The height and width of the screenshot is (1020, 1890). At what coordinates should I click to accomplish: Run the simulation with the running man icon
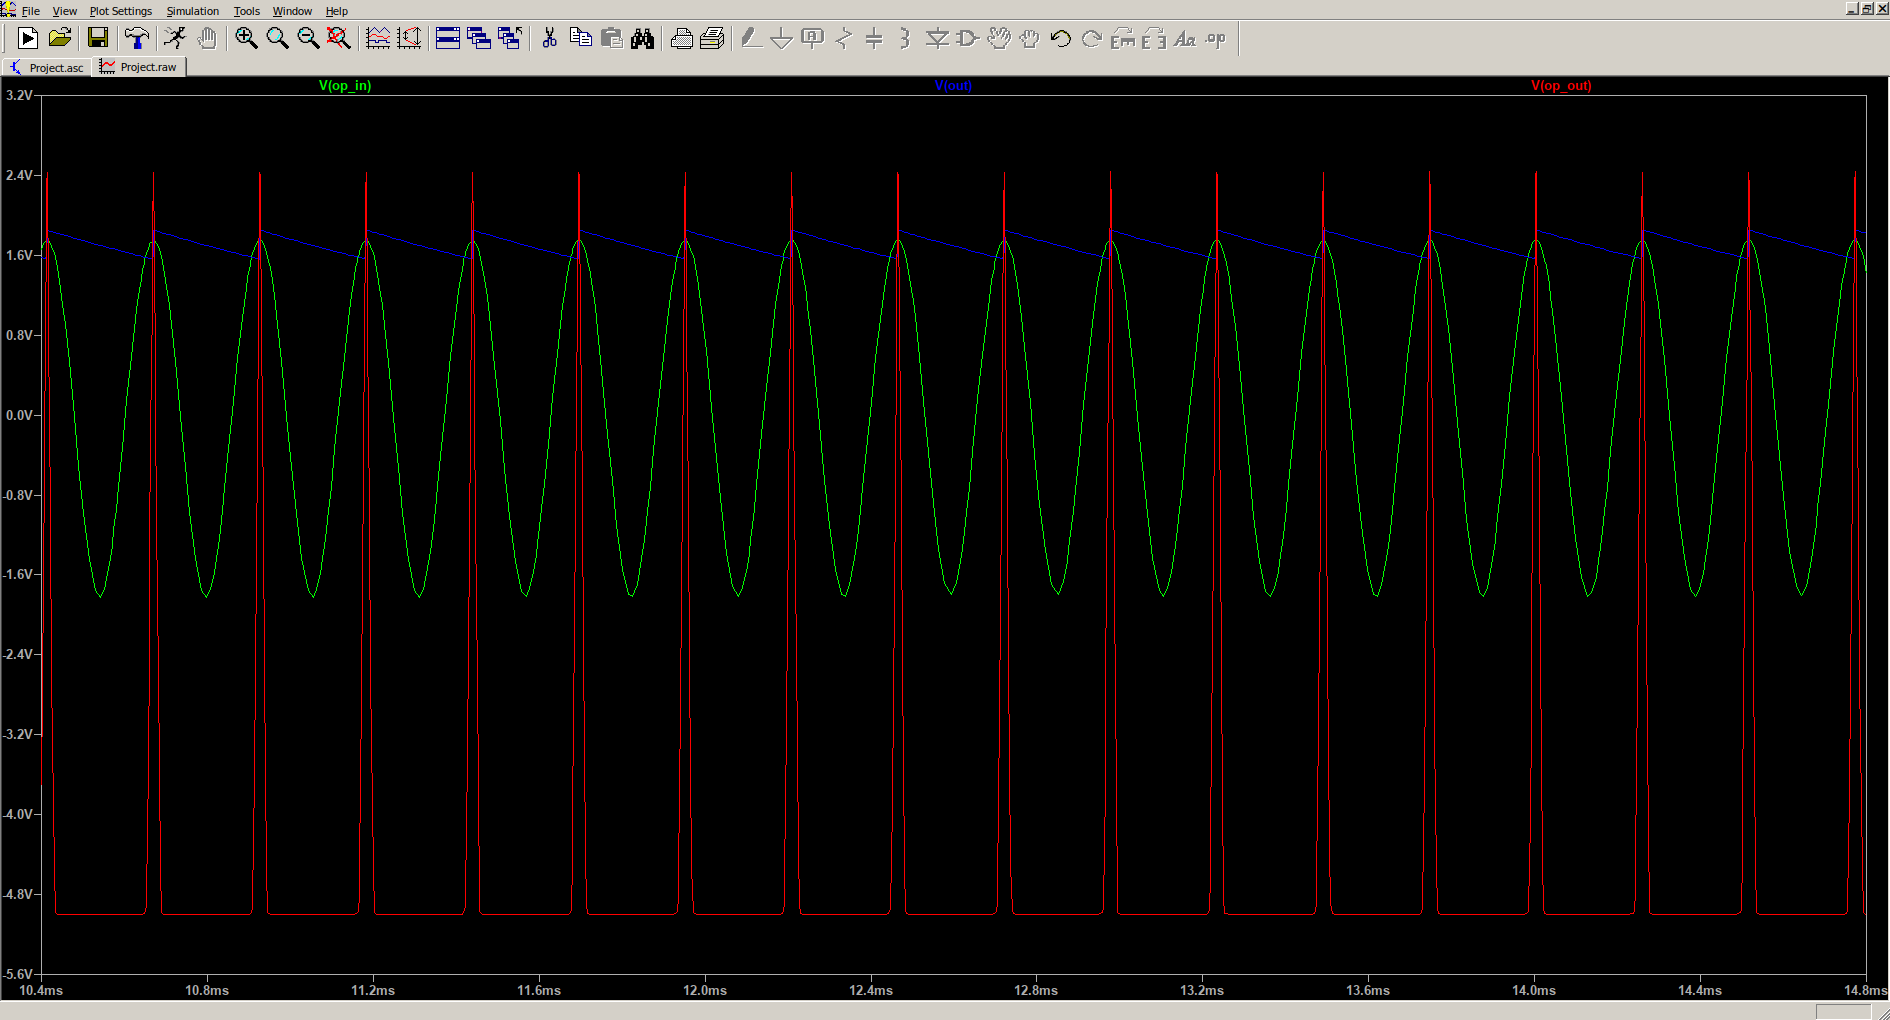click(x=174, y=38)
